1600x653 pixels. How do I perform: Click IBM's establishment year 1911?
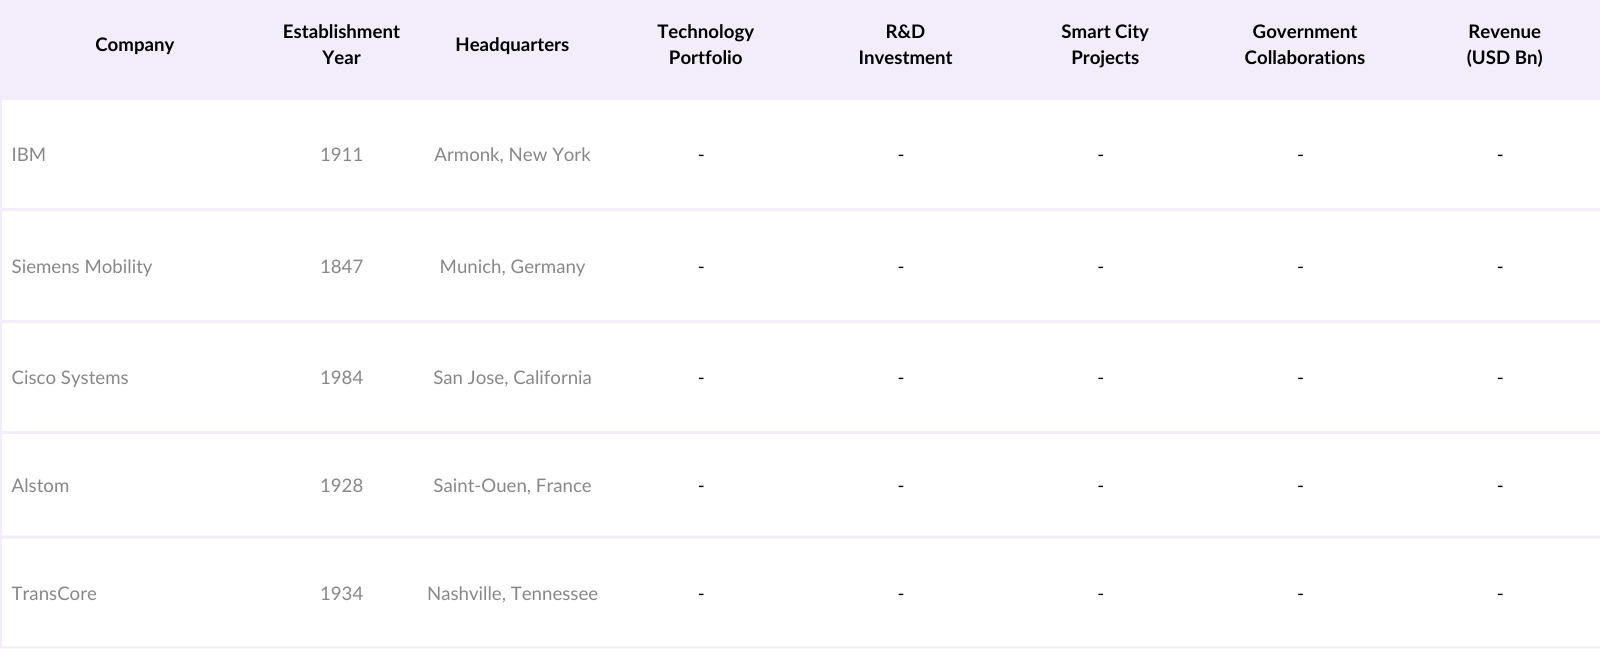(341, 155)
